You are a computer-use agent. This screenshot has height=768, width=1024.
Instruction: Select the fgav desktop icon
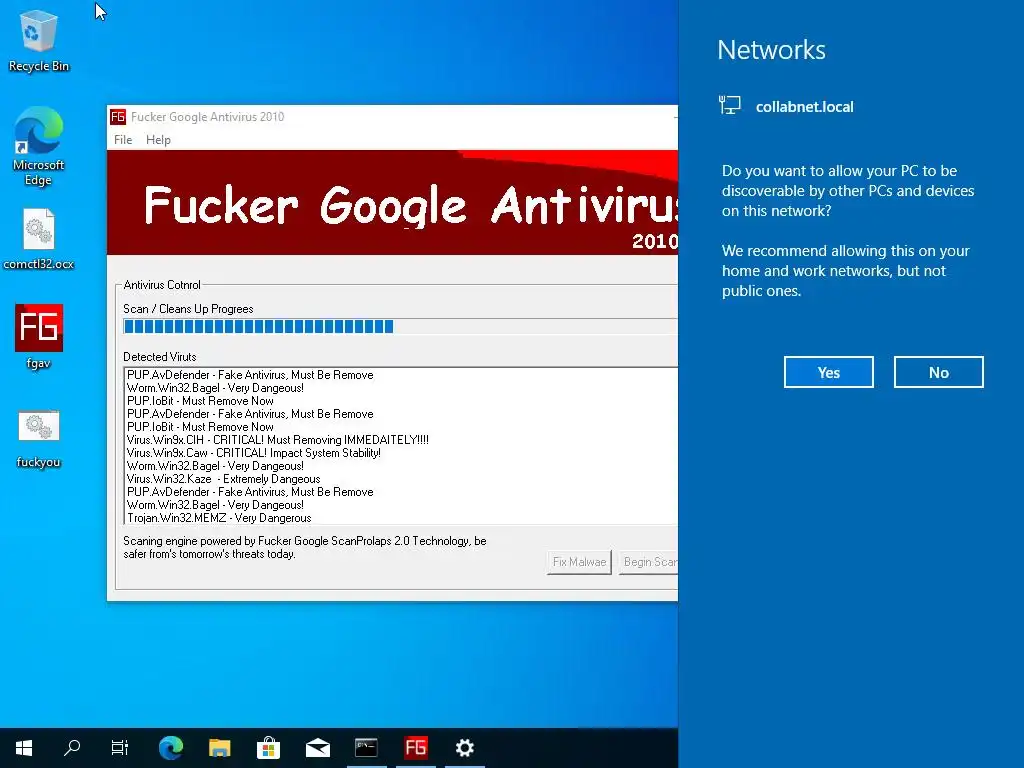[39, 337]
